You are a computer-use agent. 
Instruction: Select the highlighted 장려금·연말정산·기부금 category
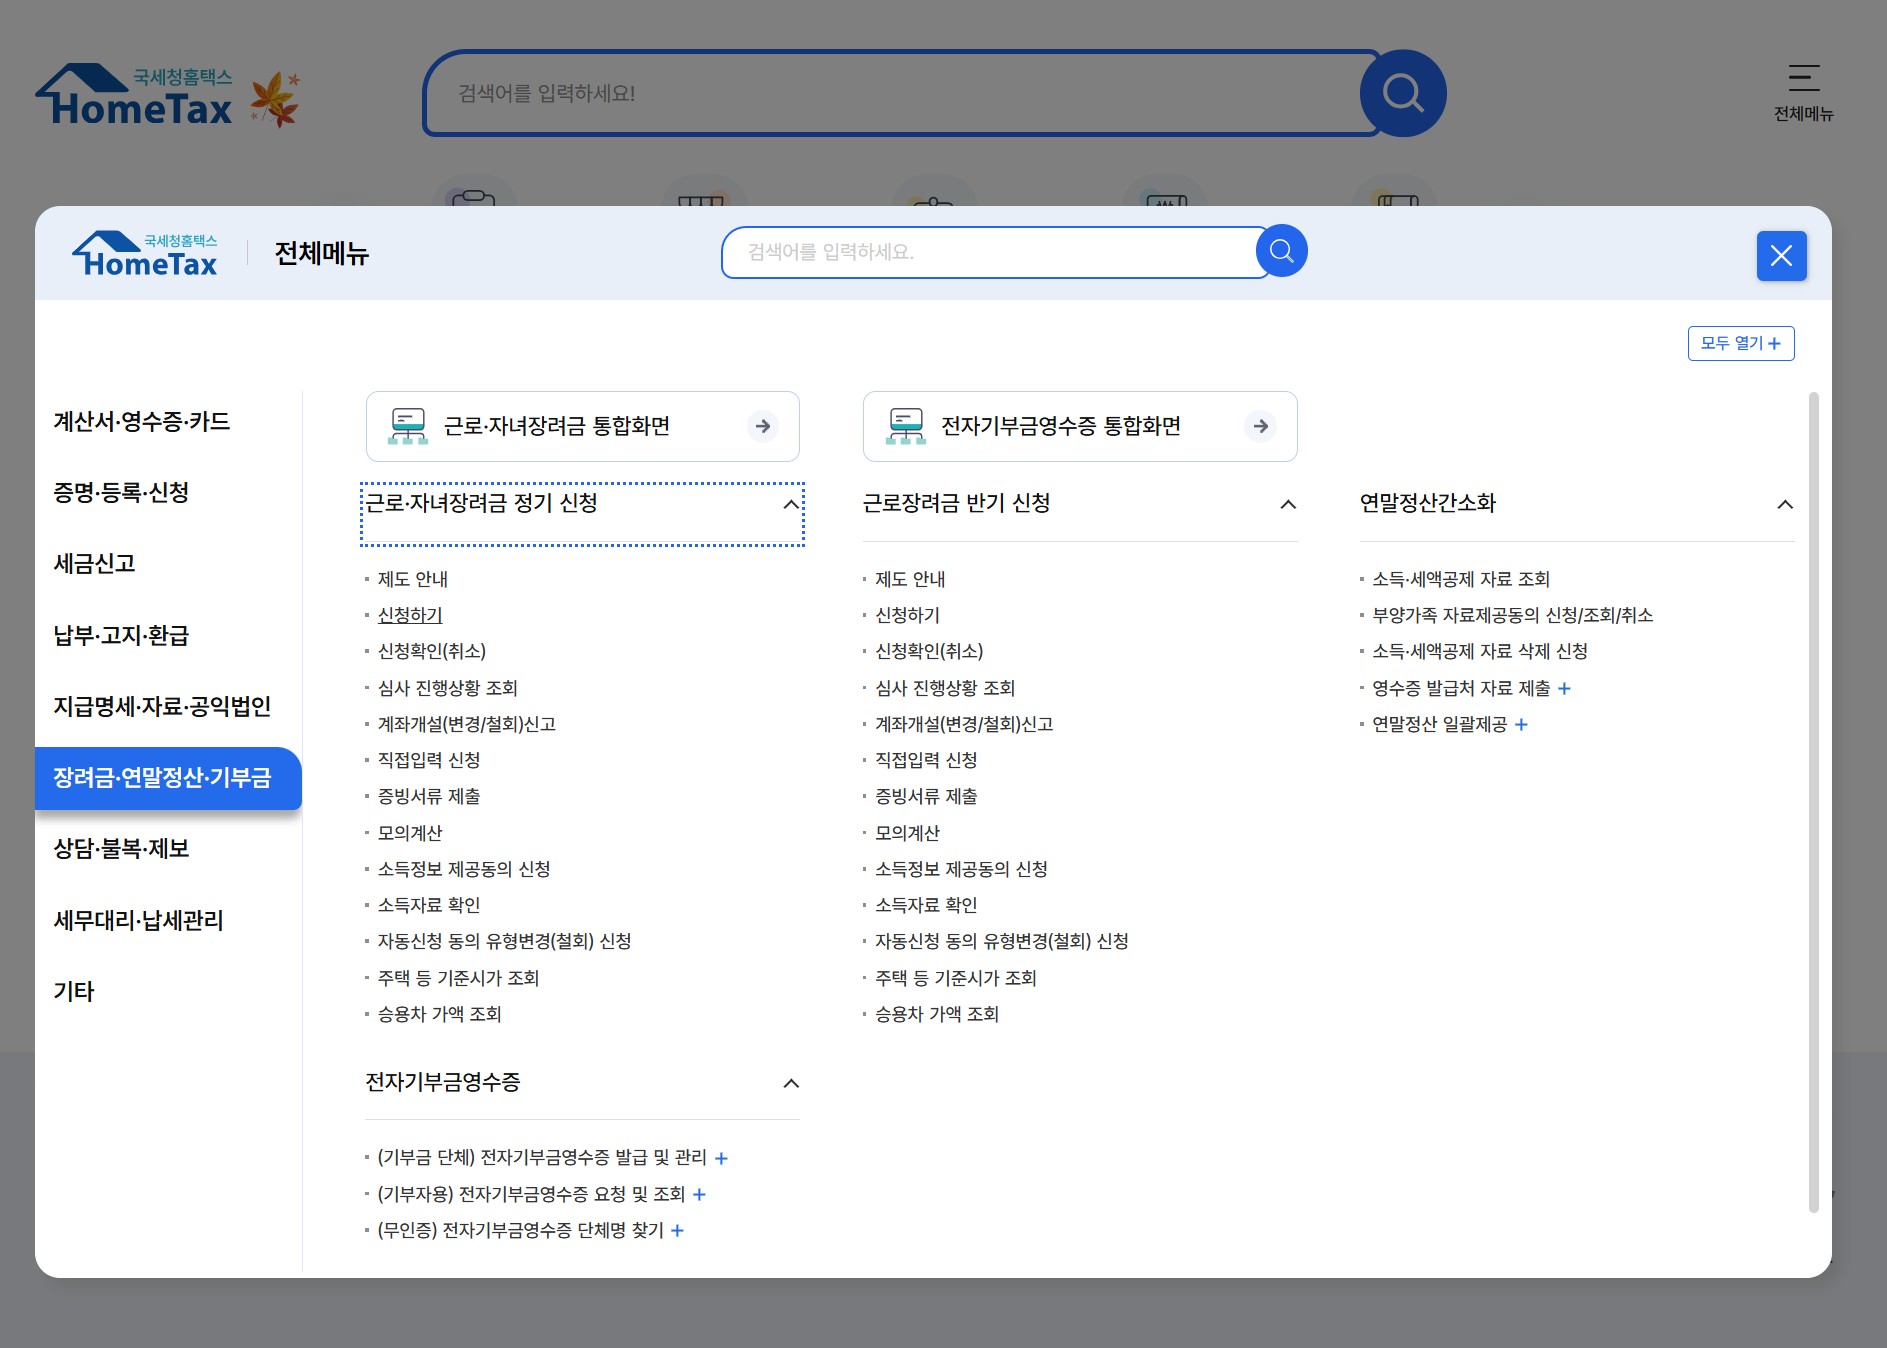(x=167, y=780)
